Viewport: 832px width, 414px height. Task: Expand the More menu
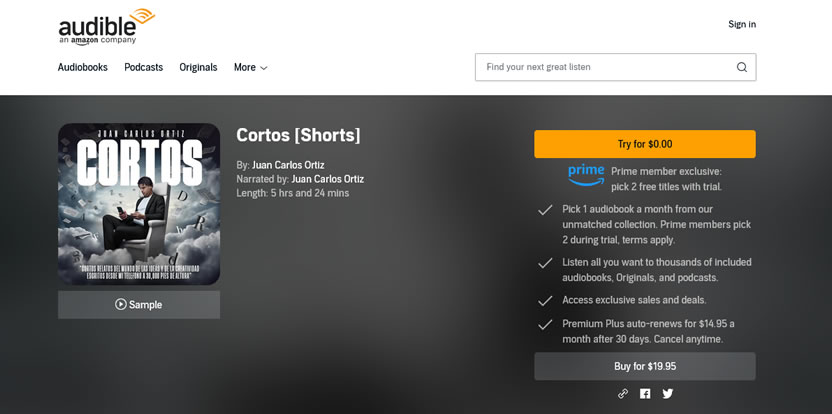250,67
